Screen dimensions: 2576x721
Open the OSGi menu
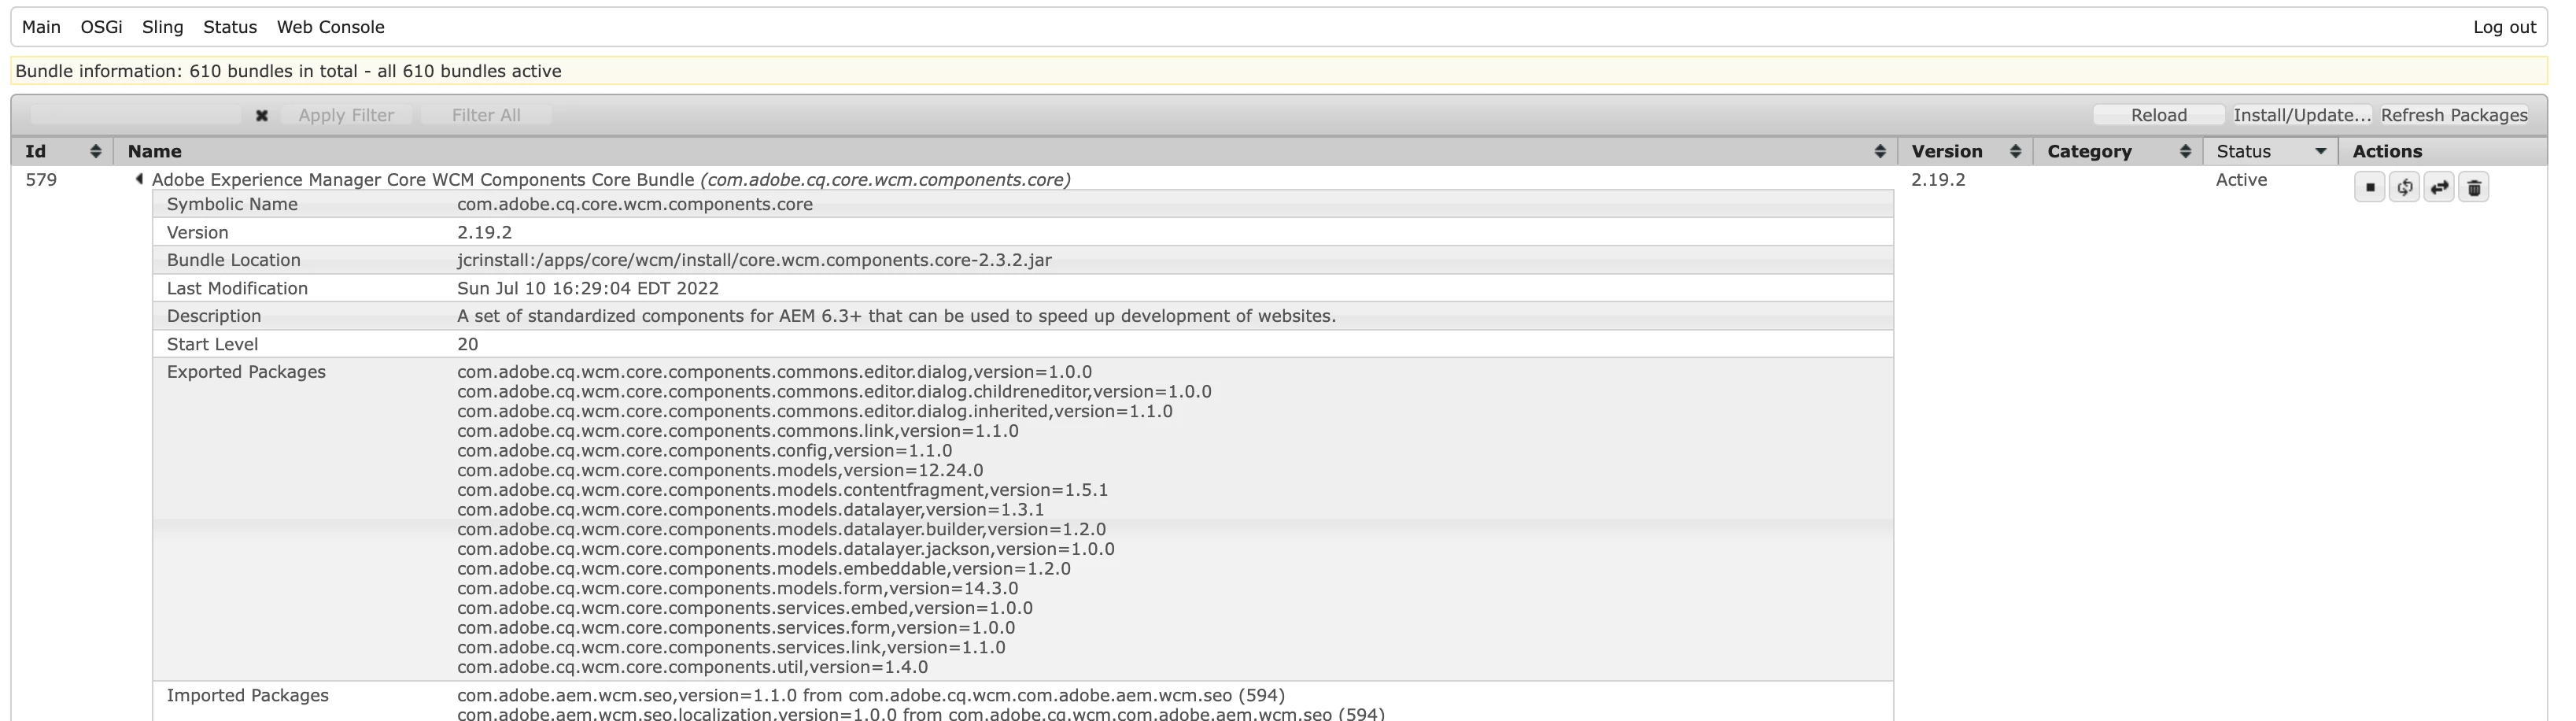(x=102, y=27)
